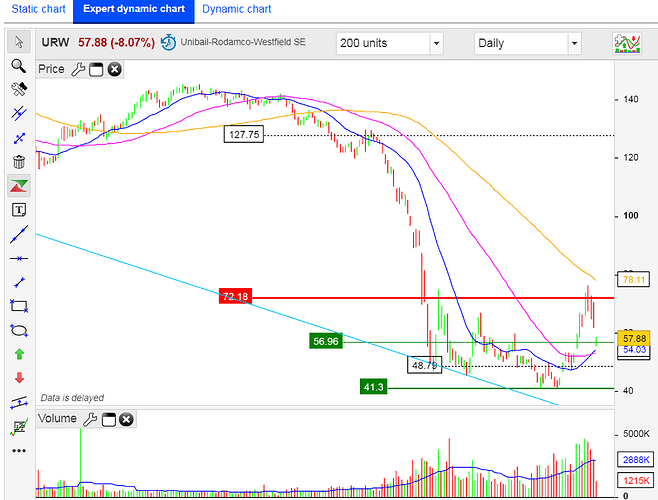Select the text annotation tool
Viewport: 658px width, 500px height.
[x=18, y=210]
